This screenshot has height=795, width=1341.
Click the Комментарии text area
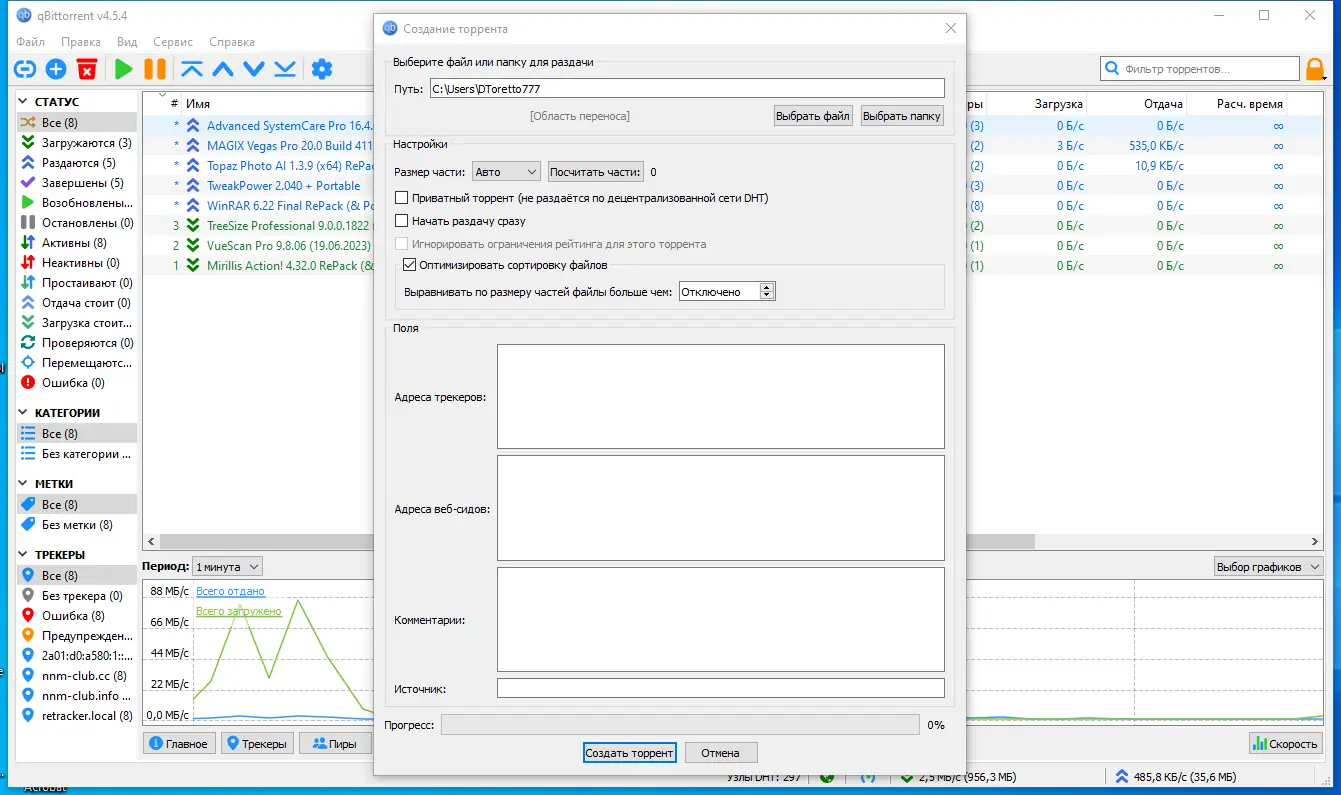pos(720,620)
